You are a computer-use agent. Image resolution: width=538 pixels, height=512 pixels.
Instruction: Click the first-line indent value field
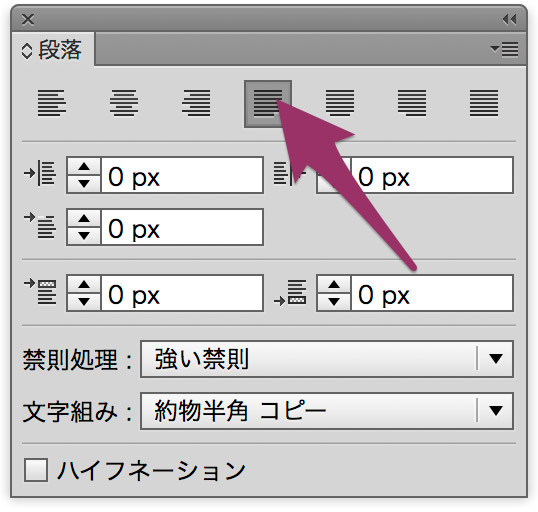tap(182, 227)
